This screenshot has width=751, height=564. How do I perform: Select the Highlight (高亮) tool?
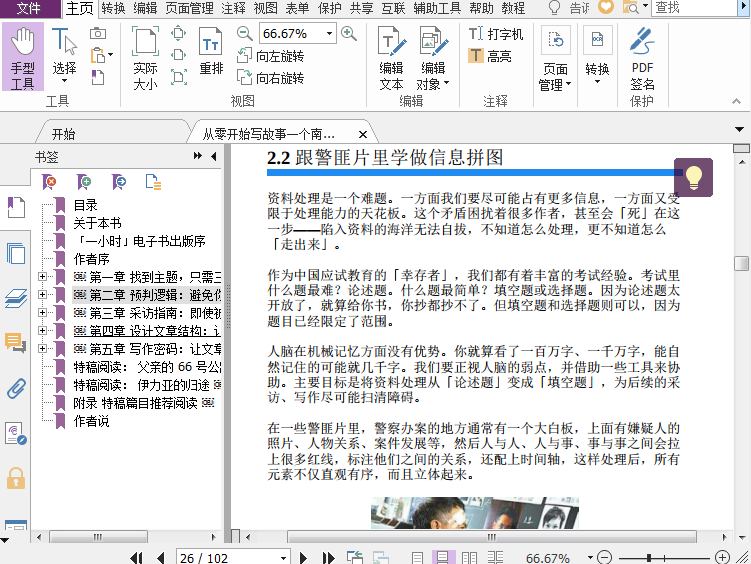(x=489, y=56)
